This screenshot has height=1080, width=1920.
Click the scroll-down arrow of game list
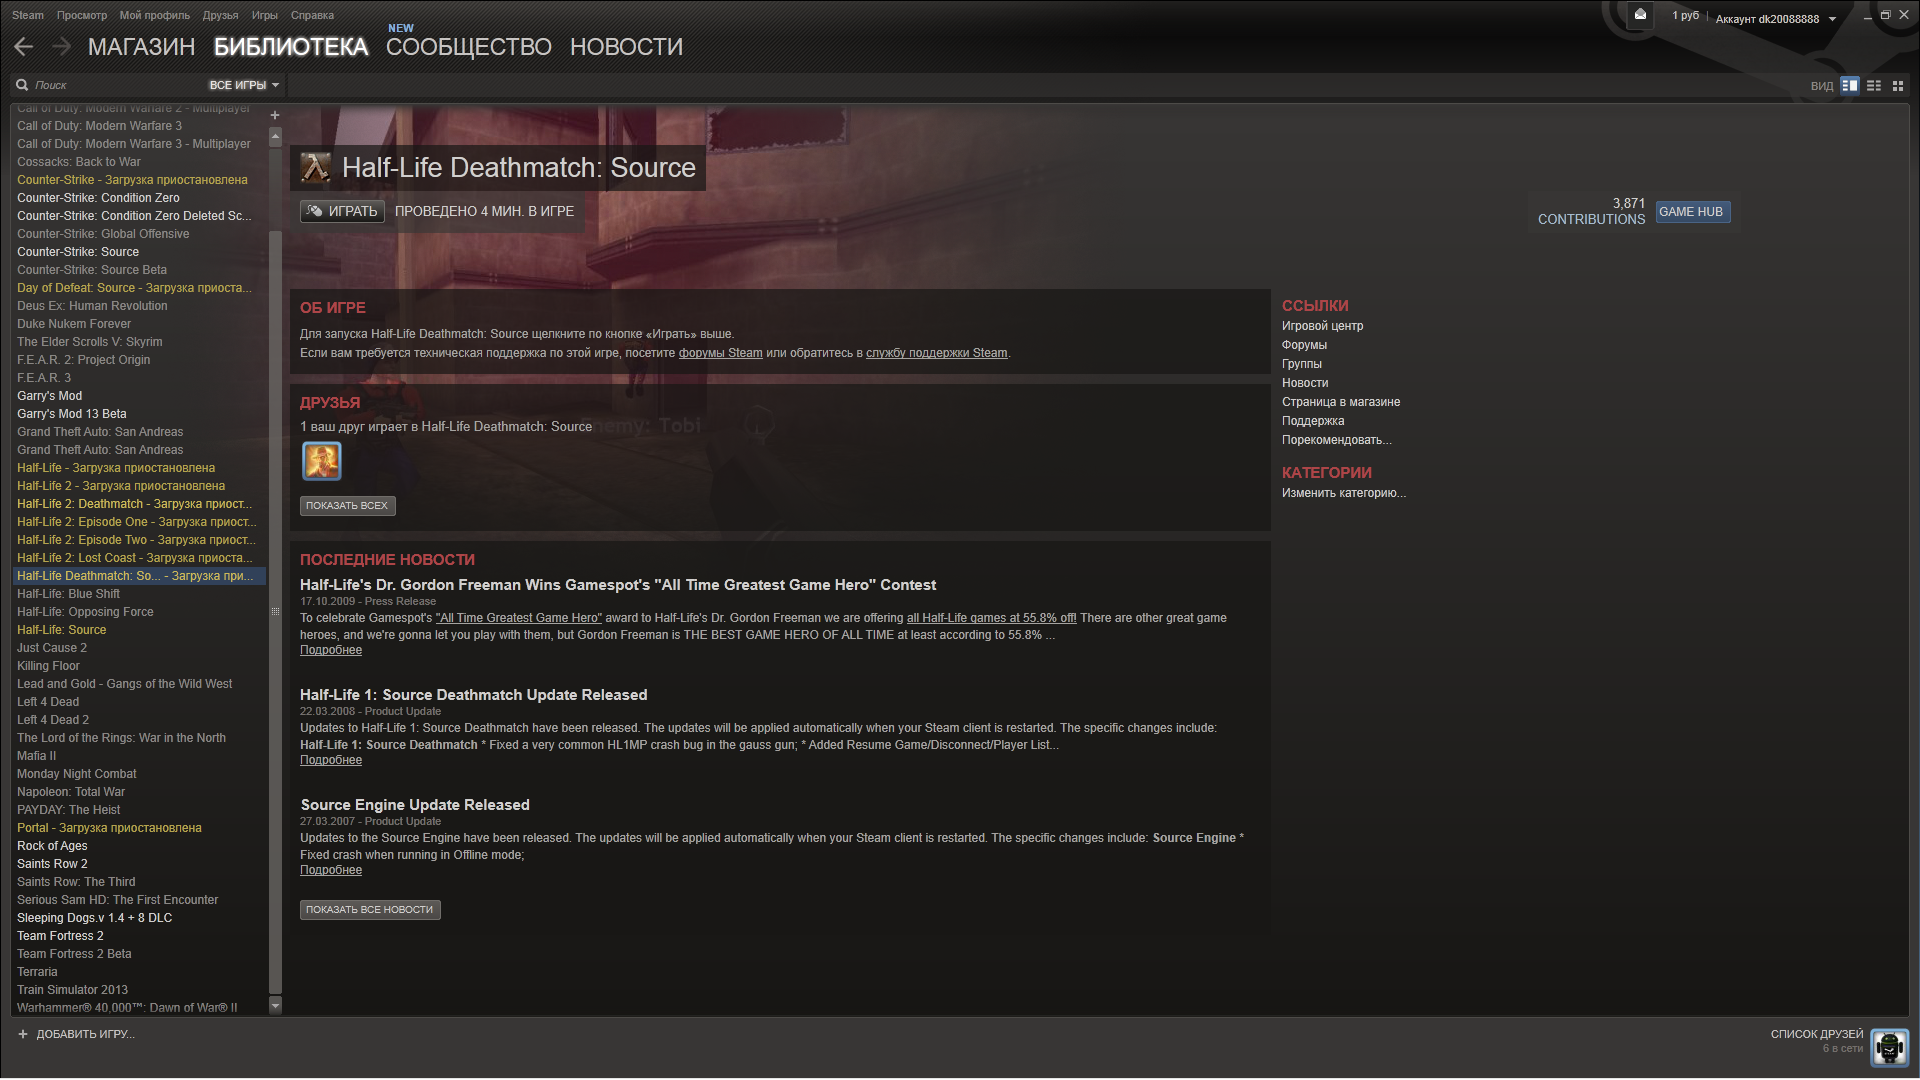pyautogui.click(x=275, y=1005)
